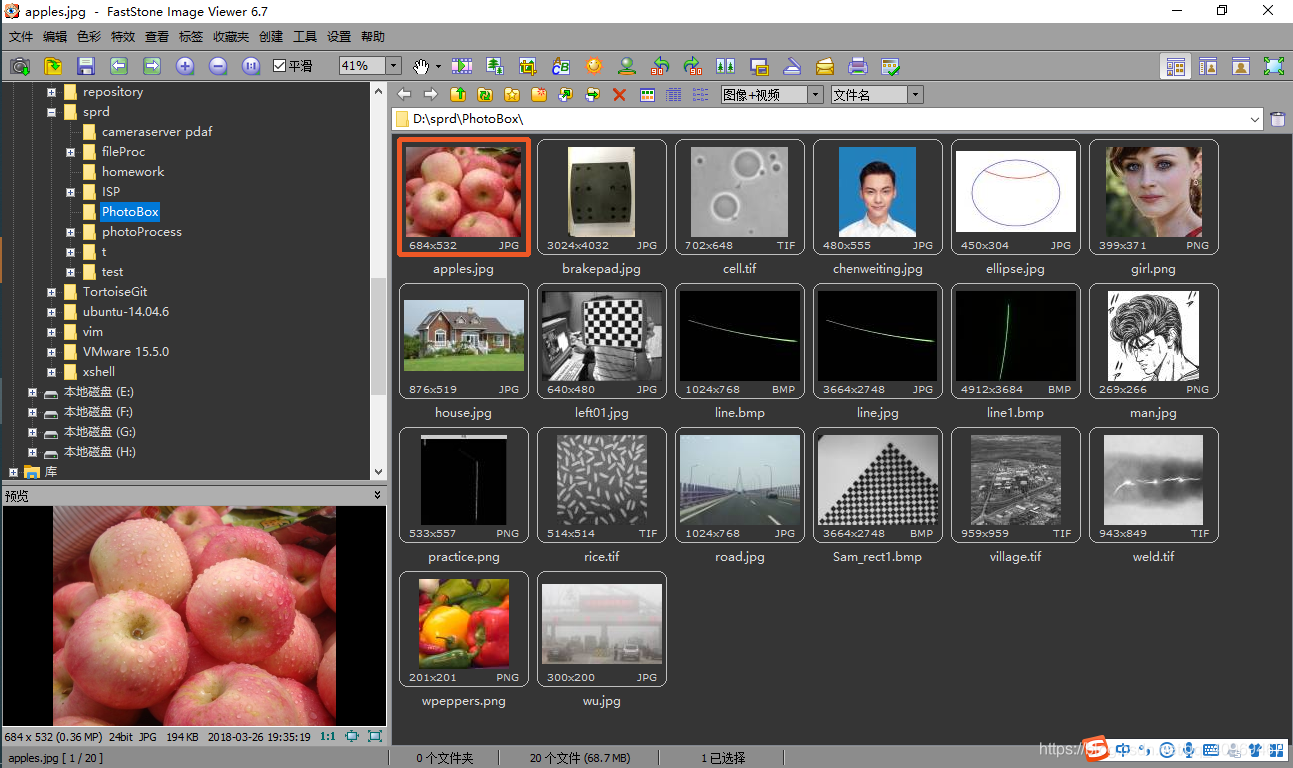Image resolution: width=1293 pixels, height=768 pixels.
Task: Switch to windowed view with thumbnails
Action: pos(1208,66)
